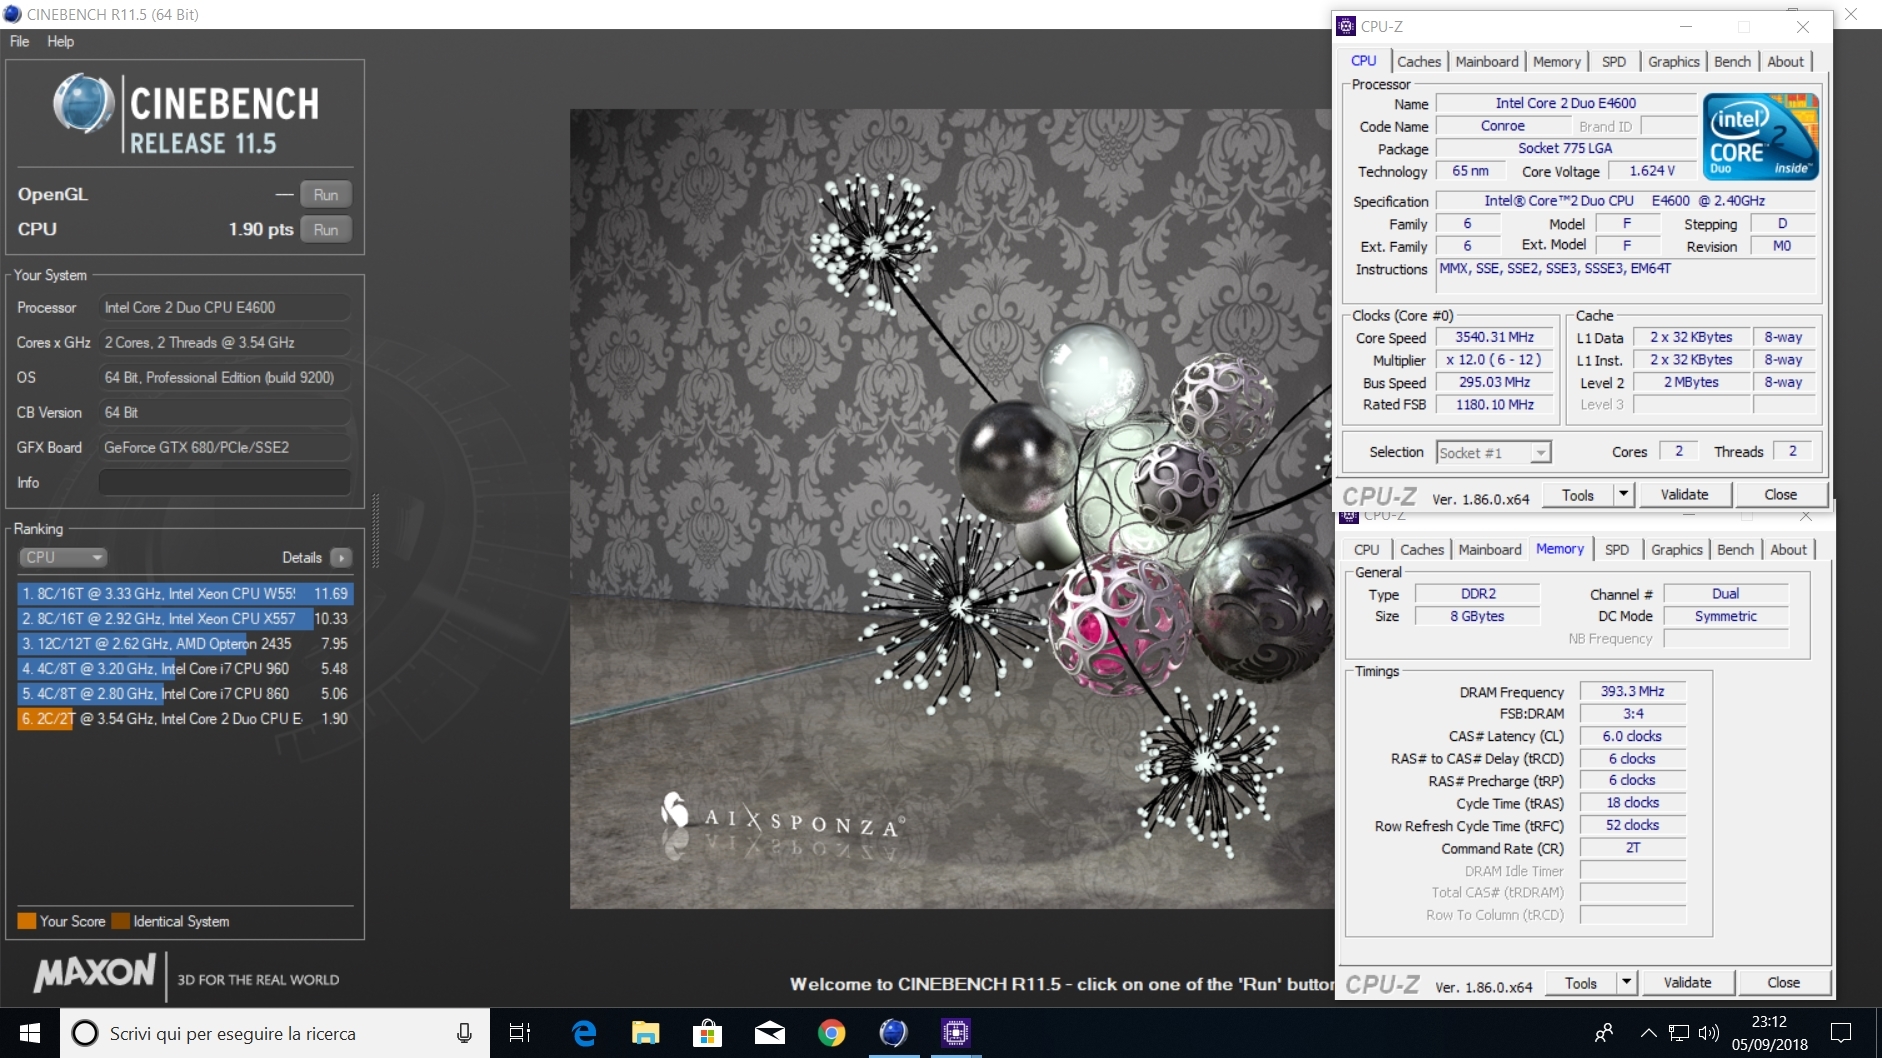The image size is (1882, 1058).
Task: Open the Socket #1 selection dropdown
Action: click(x=1494, y=452)
